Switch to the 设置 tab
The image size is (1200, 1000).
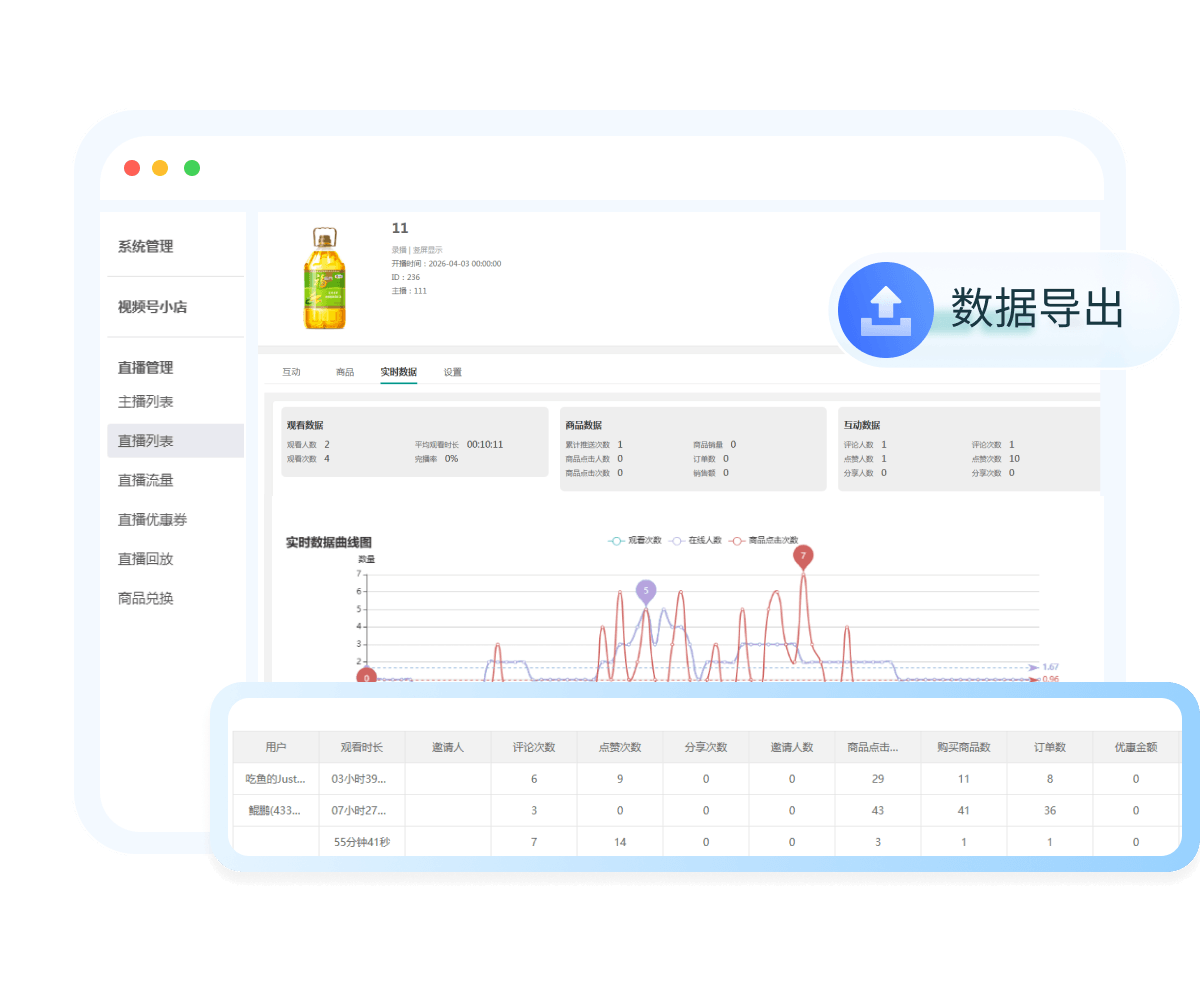click(453, 372)
